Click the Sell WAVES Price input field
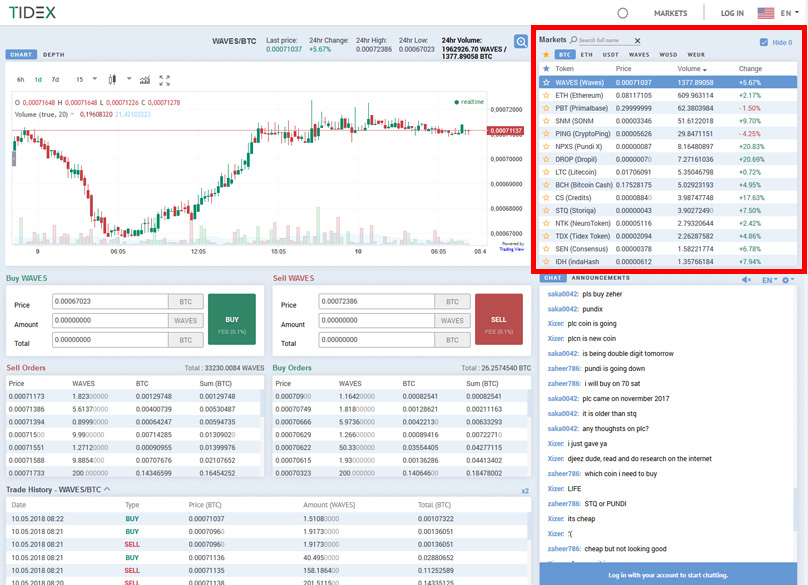 click(x=376, y=302)
